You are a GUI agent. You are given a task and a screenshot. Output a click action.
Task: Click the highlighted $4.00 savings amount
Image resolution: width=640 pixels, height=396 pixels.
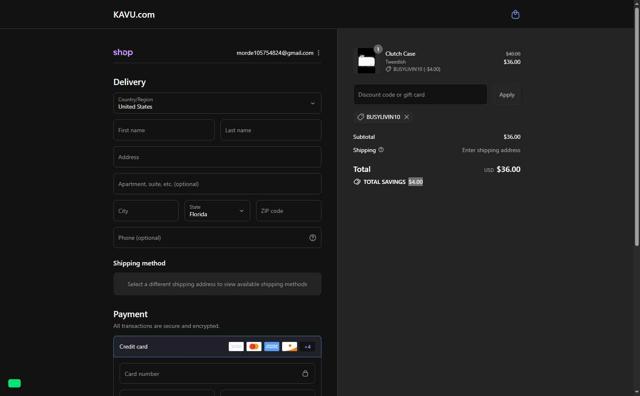pos(416,182)
